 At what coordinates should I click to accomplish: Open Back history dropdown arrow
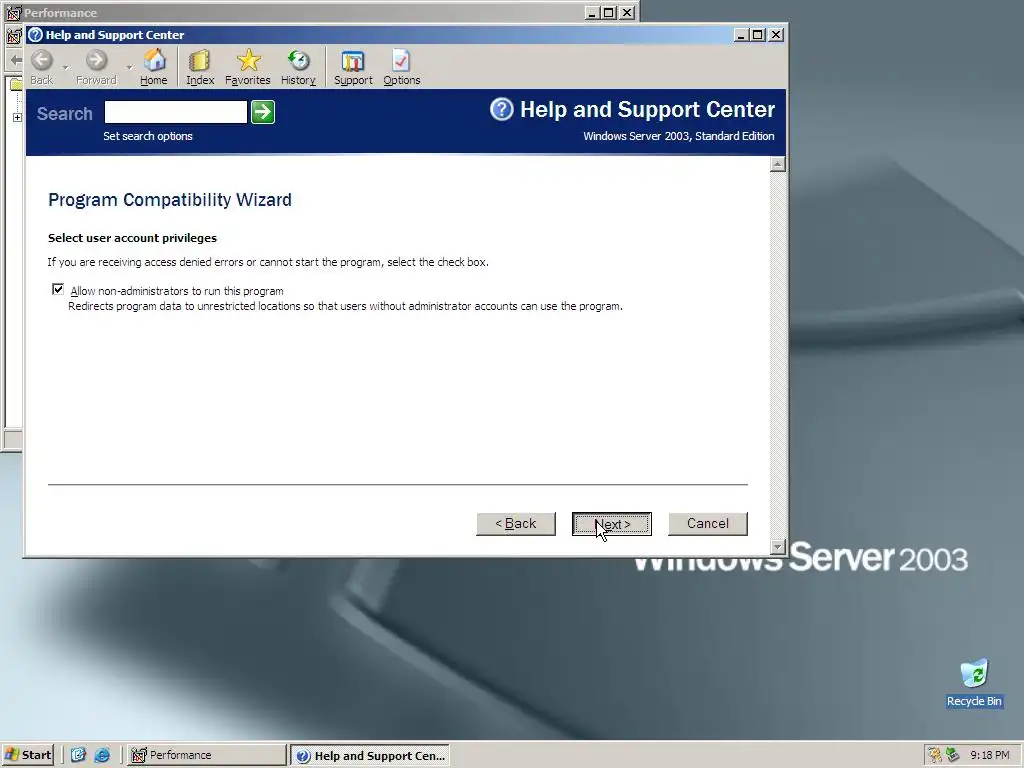coord(65,67)
